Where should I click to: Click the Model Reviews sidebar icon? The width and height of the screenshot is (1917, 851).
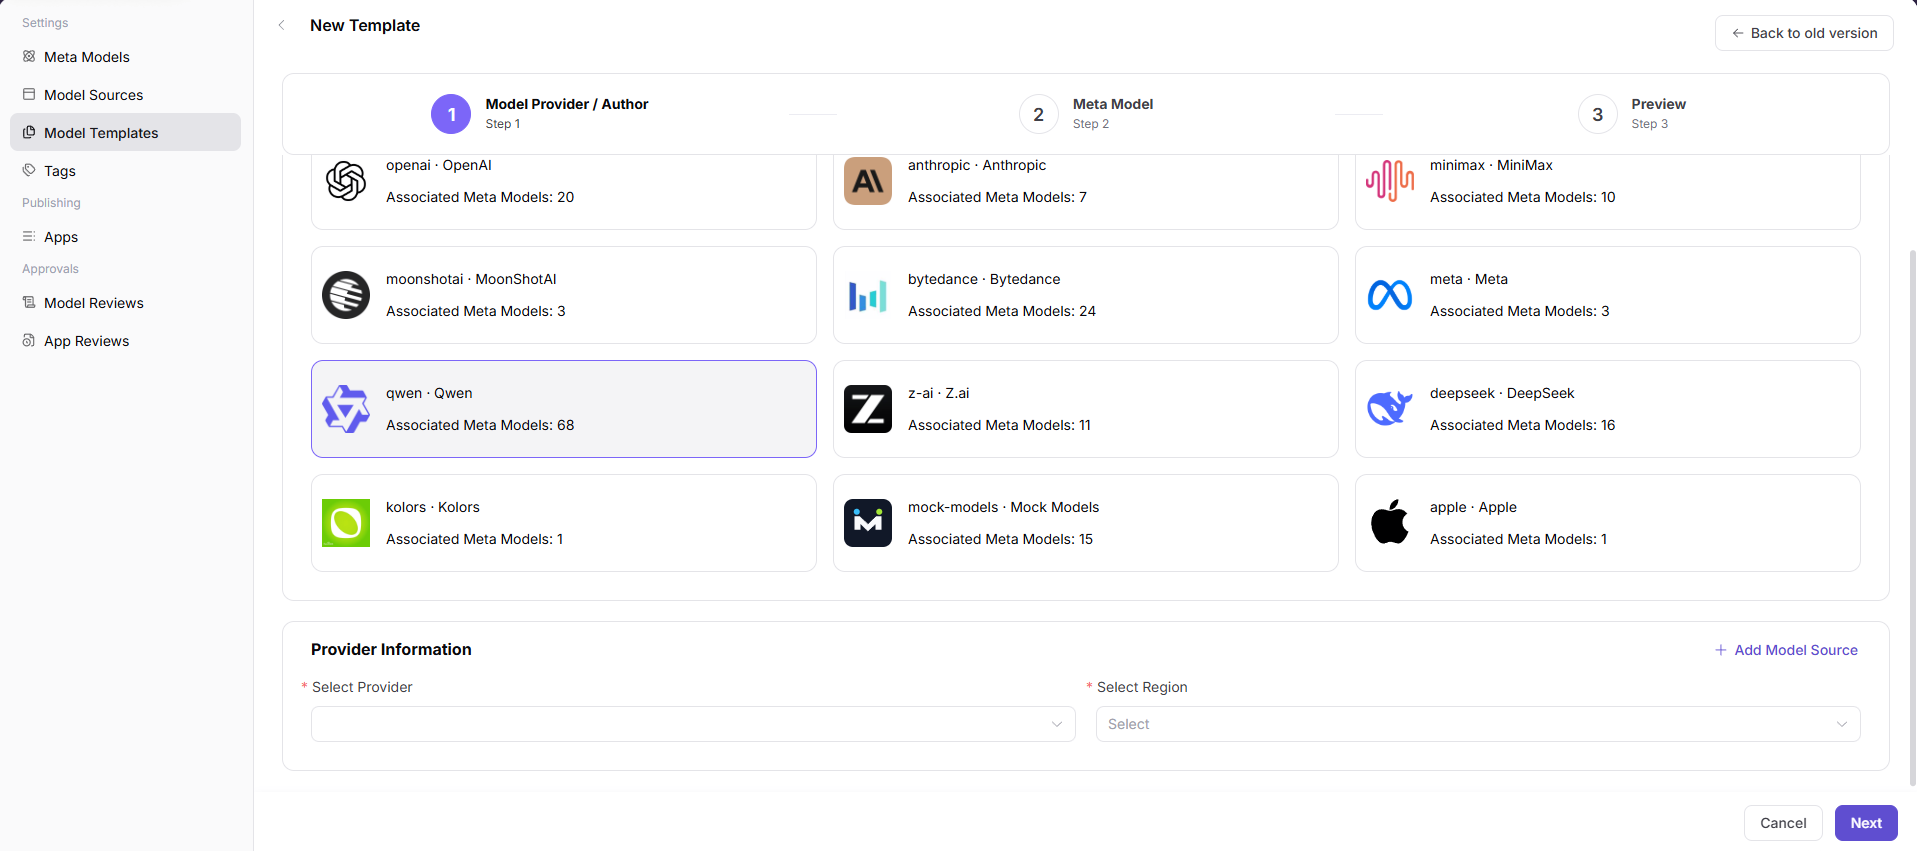29,302
